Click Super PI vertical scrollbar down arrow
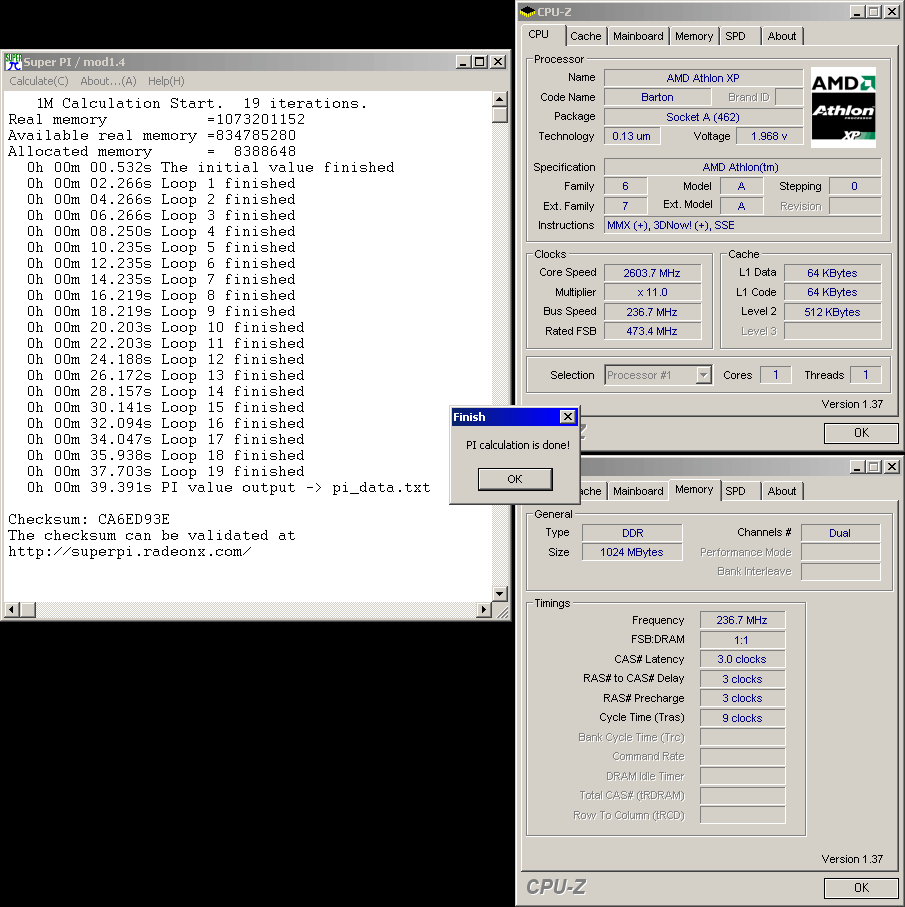This screenshot has height=907, width=905. click(500, 594)
